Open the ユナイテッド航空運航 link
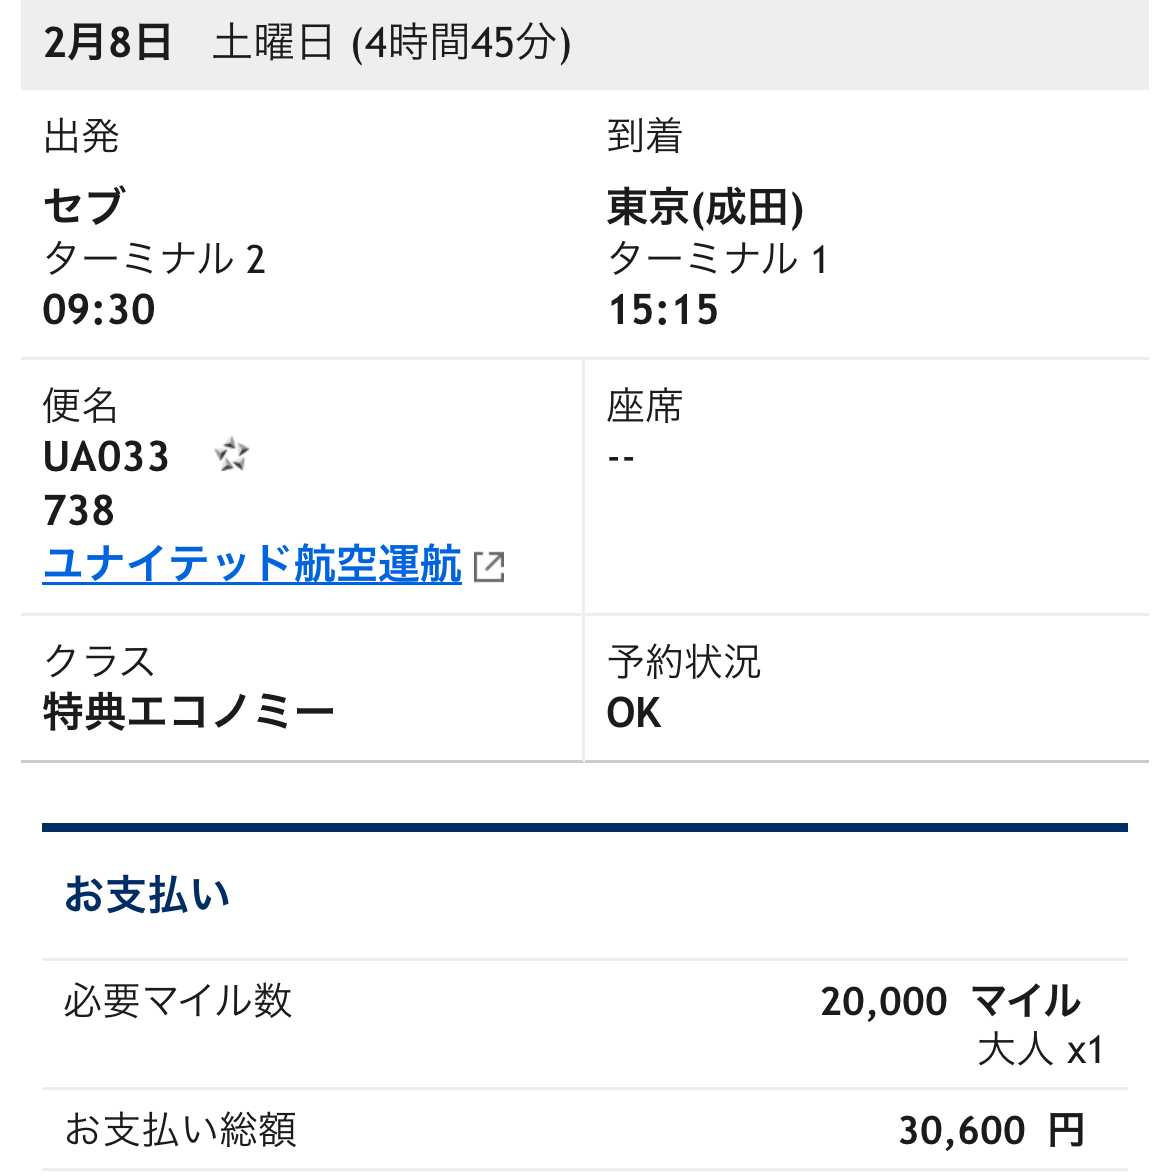 (x=252, y=564)
